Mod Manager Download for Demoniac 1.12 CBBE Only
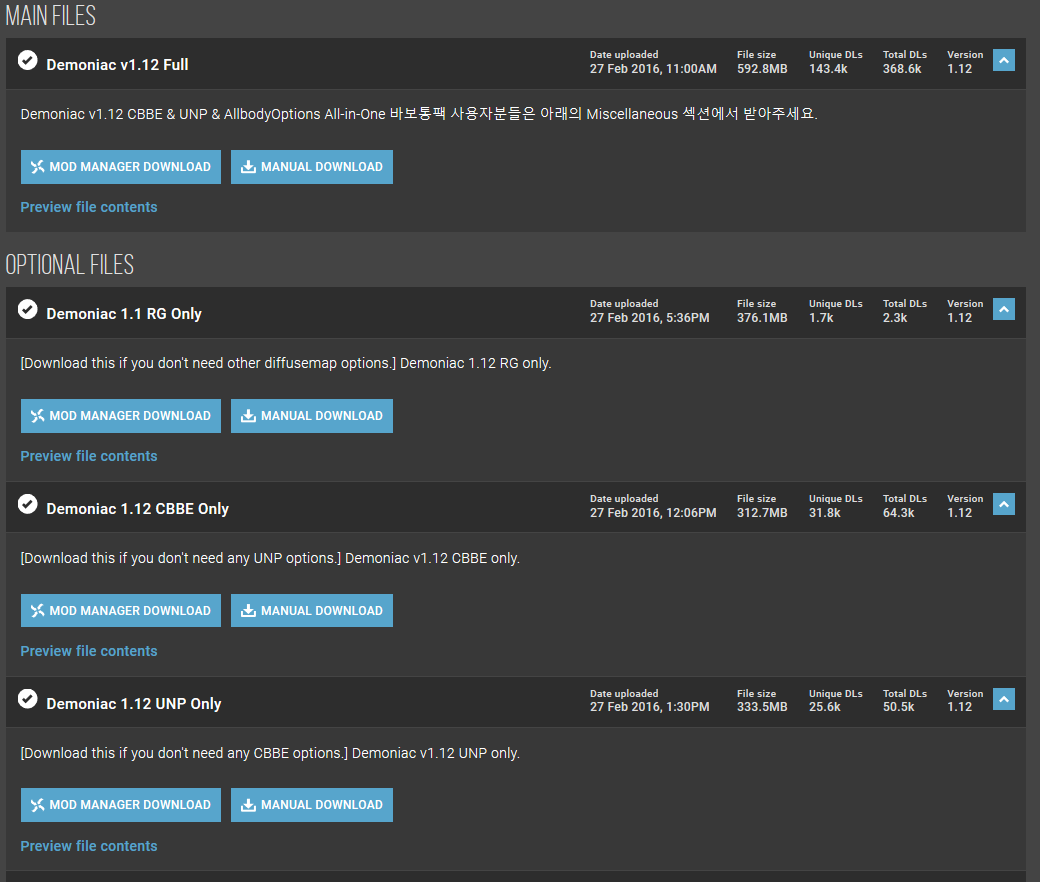The image size is (1040, 882). (x=121, y=611)
